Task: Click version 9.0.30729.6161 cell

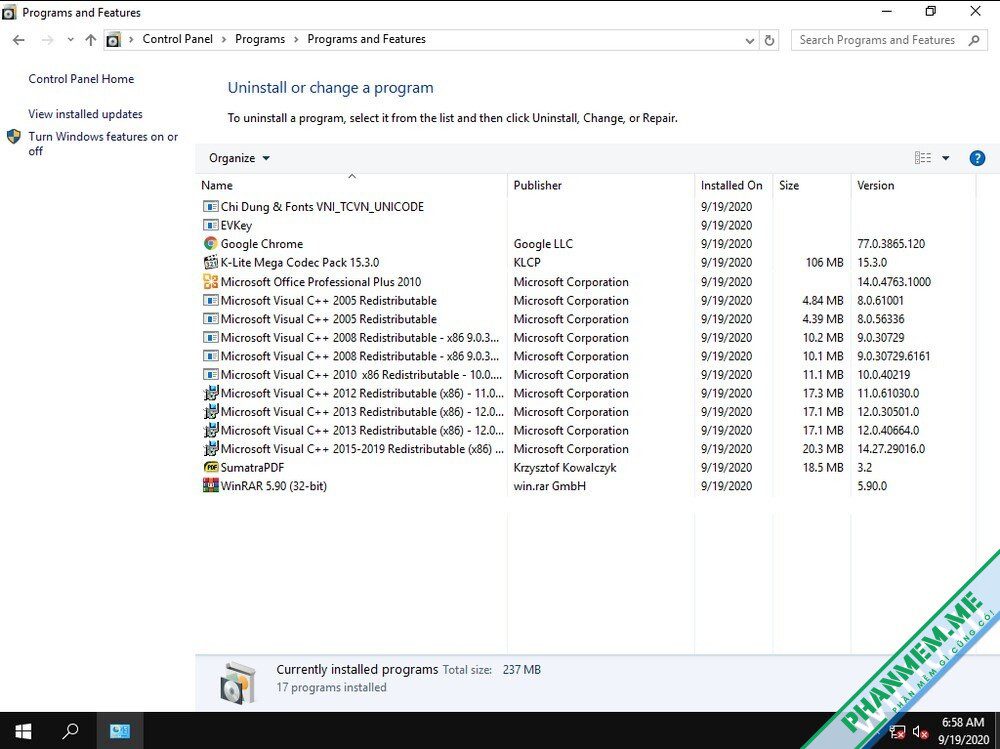Action: click(893, 356)
